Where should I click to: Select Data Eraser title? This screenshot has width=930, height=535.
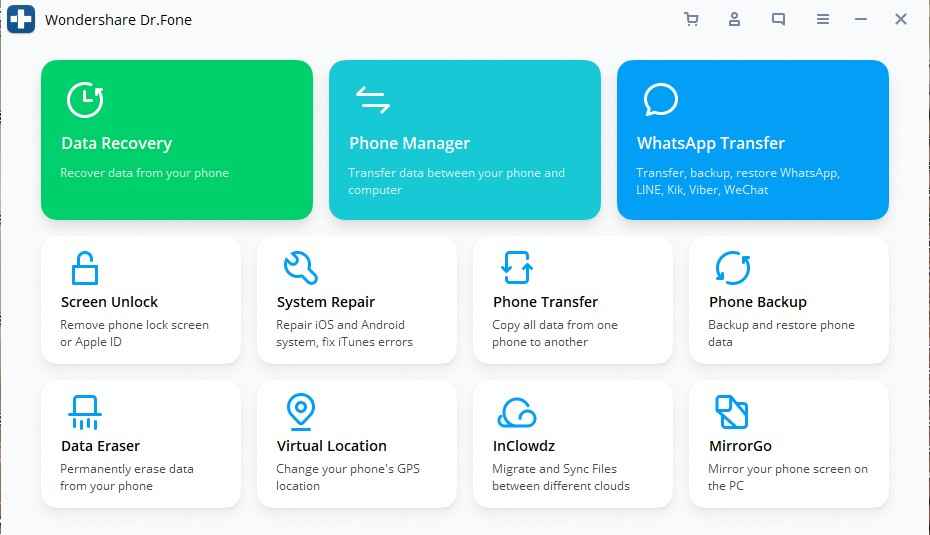100,446
